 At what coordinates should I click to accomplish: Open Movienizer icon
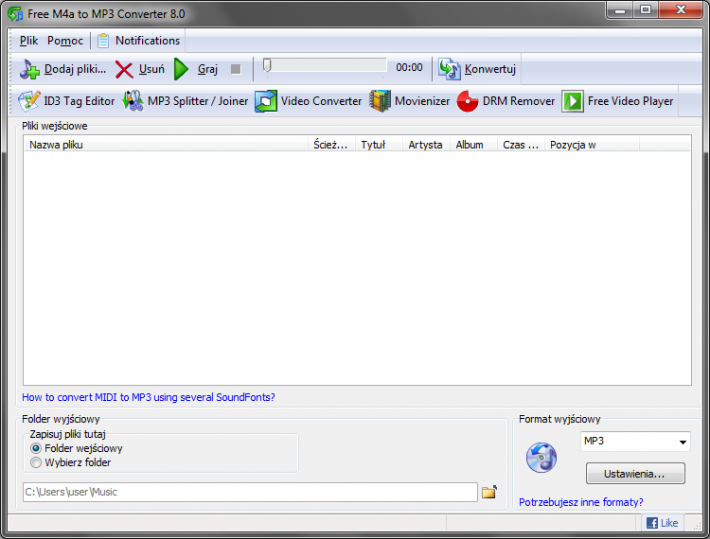(380, 101)
